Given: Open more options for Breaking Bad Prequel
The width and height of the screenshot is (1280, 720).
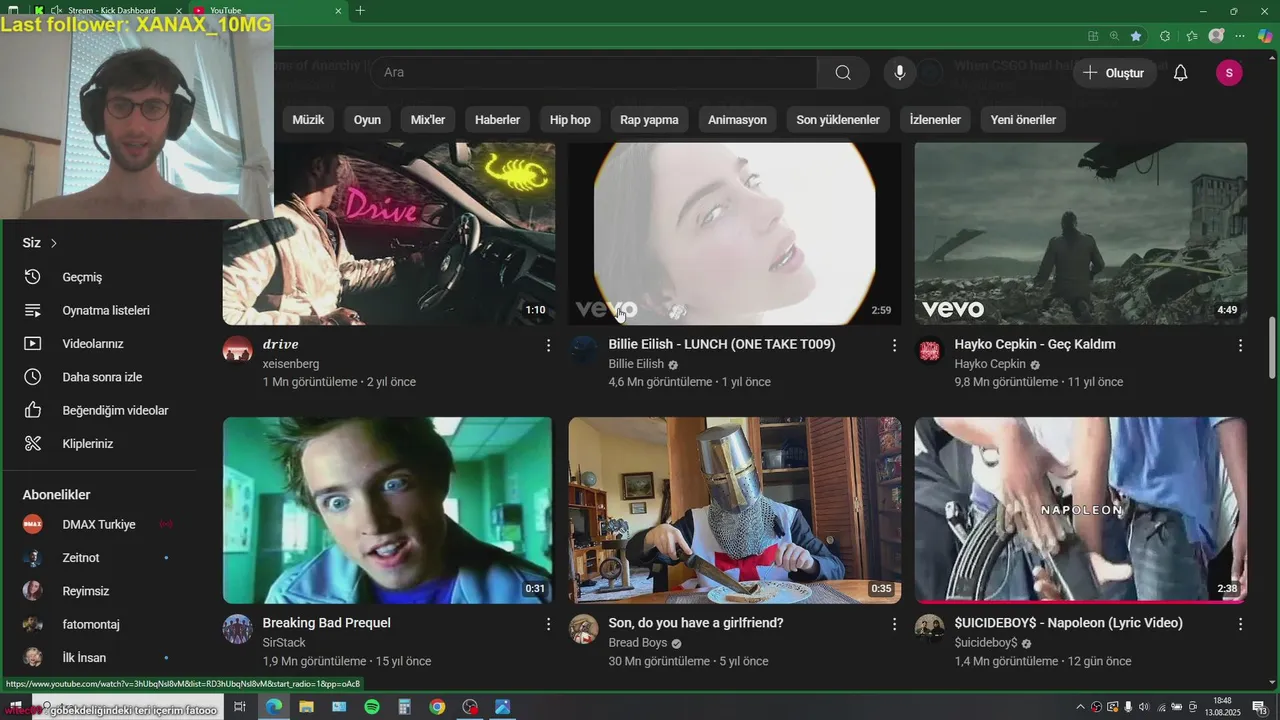Looking at the screenshot, I should coord(548,624).
